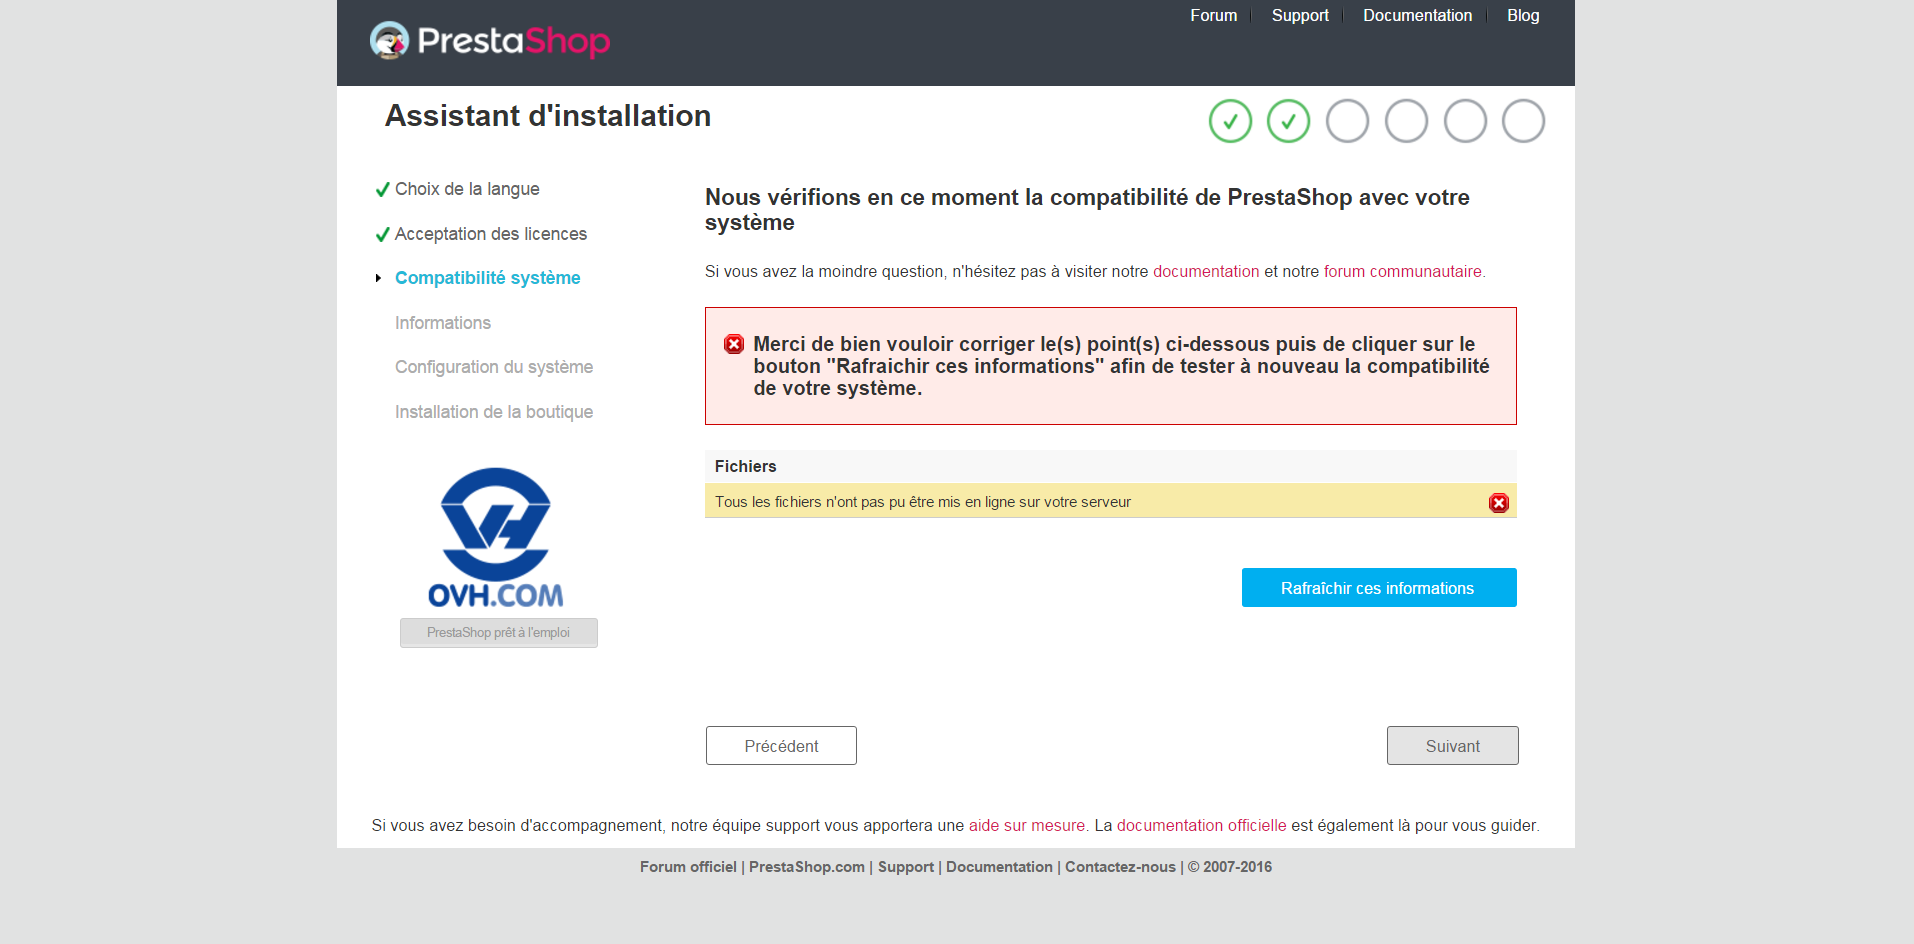Open the aide sur mesure link
This screenshot has width=1914, height=944.
click(x=1026, y=826)
